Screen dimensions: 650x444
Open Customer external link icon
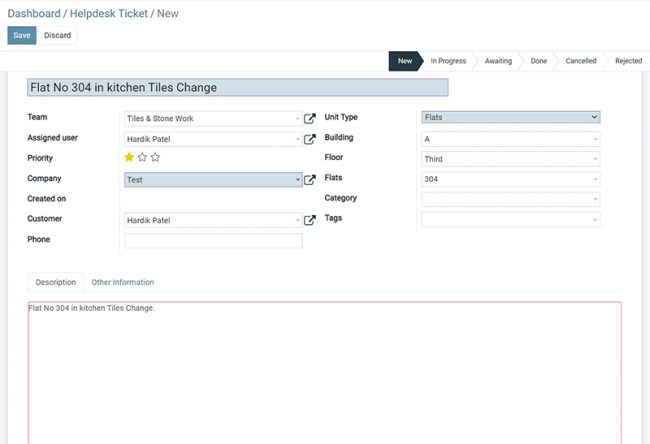click(x=310, y=220)
